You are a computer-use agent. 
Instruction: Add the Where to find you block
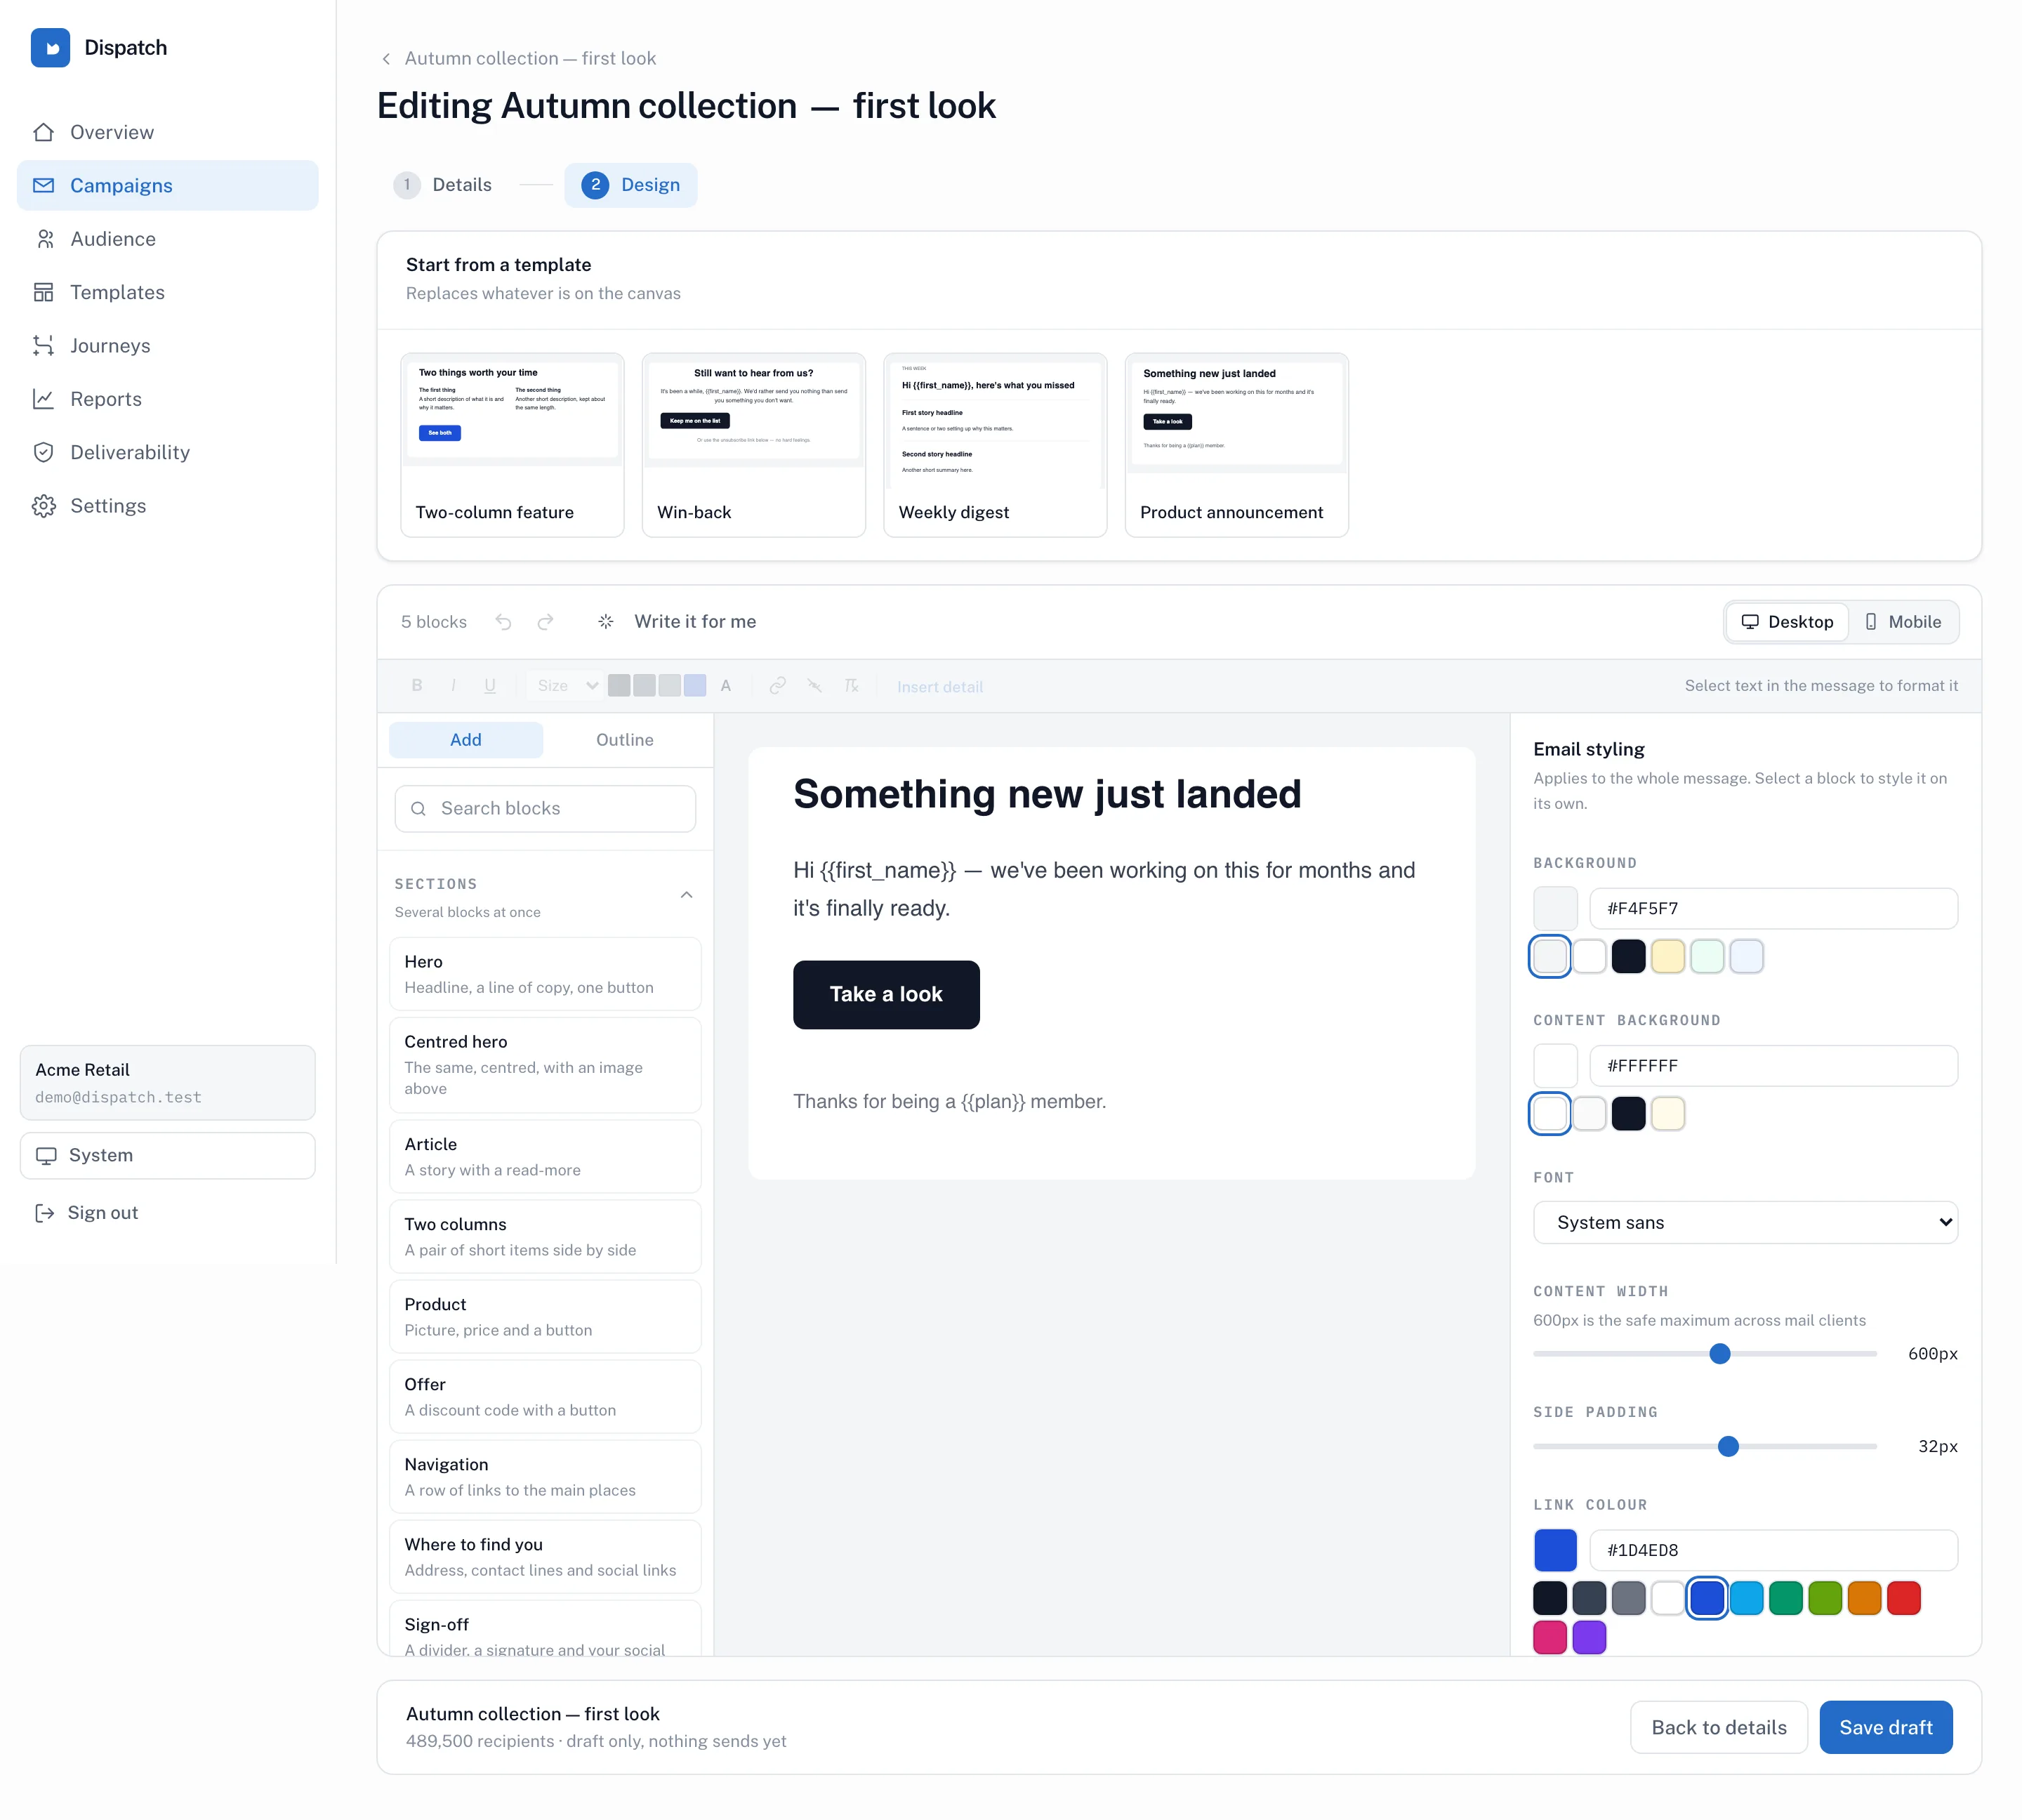545,1556
